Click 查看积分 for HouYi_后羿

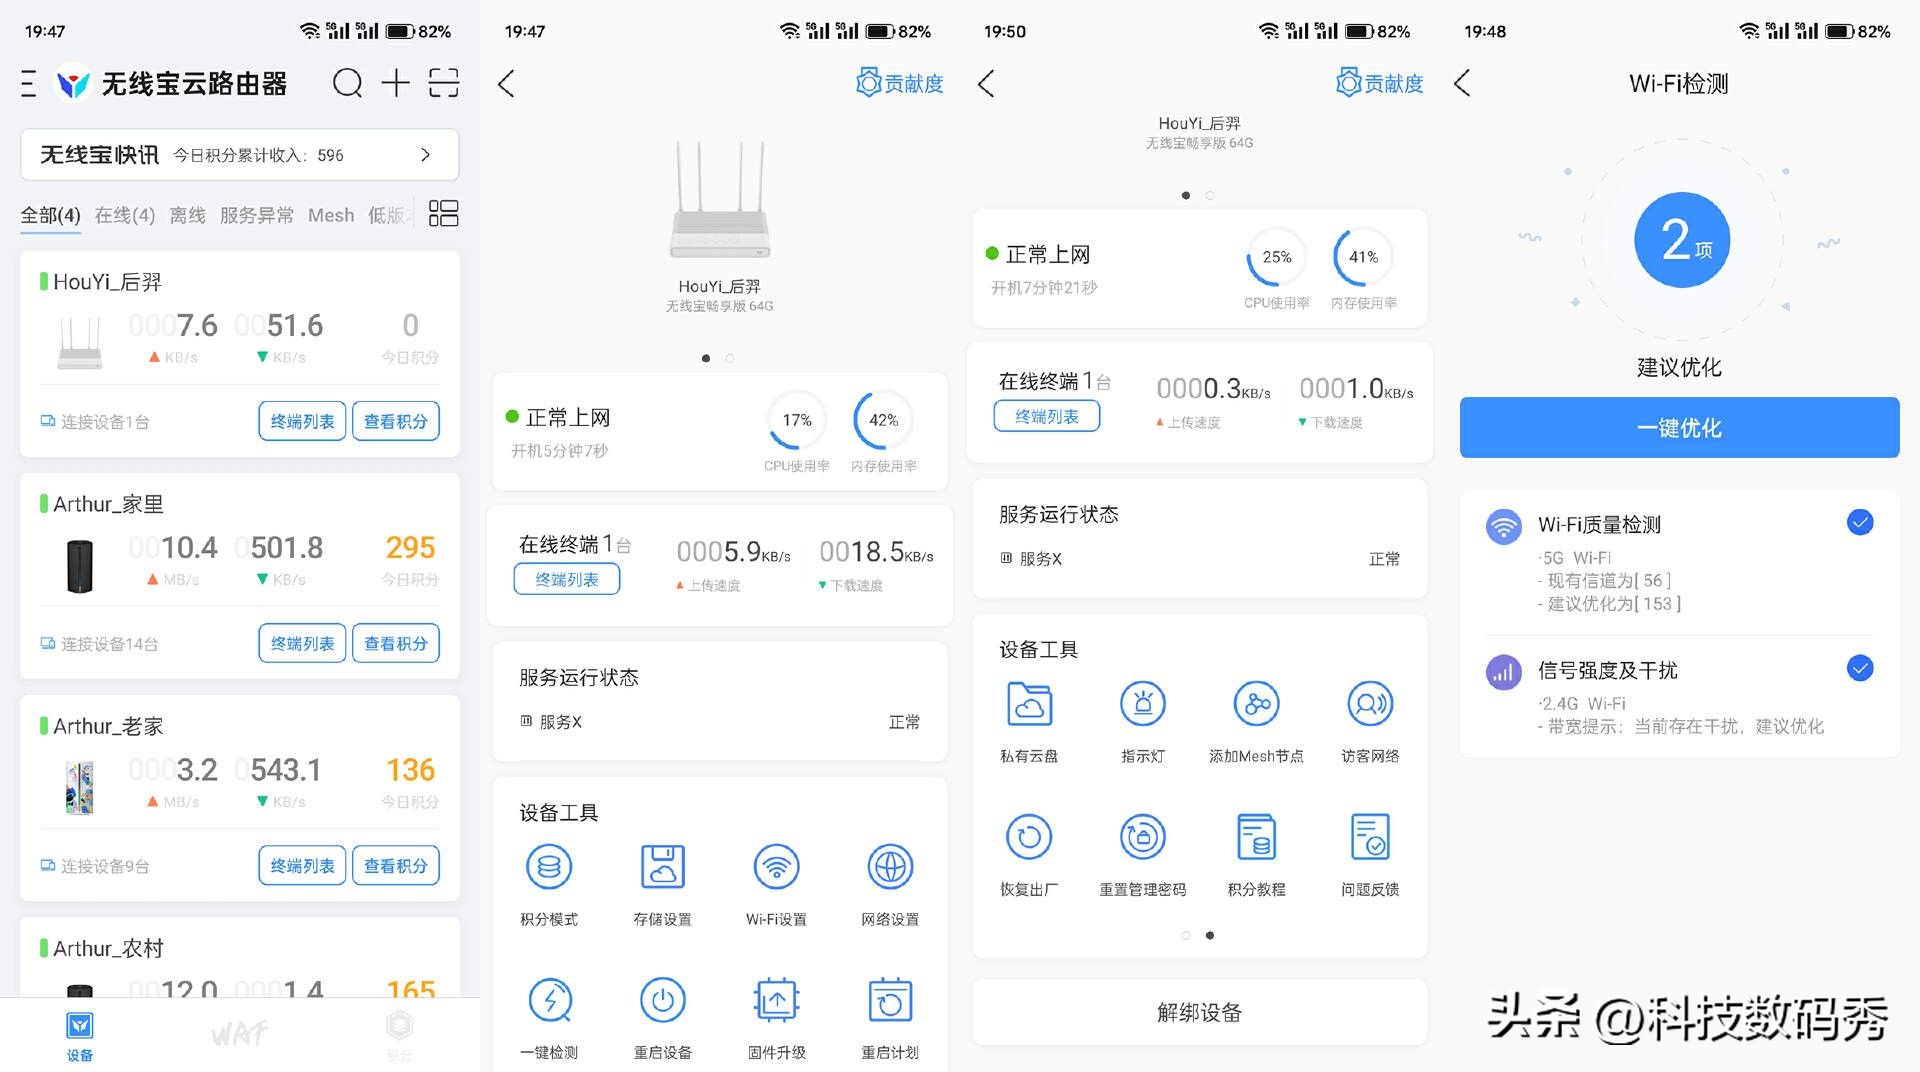click(396, 421)
